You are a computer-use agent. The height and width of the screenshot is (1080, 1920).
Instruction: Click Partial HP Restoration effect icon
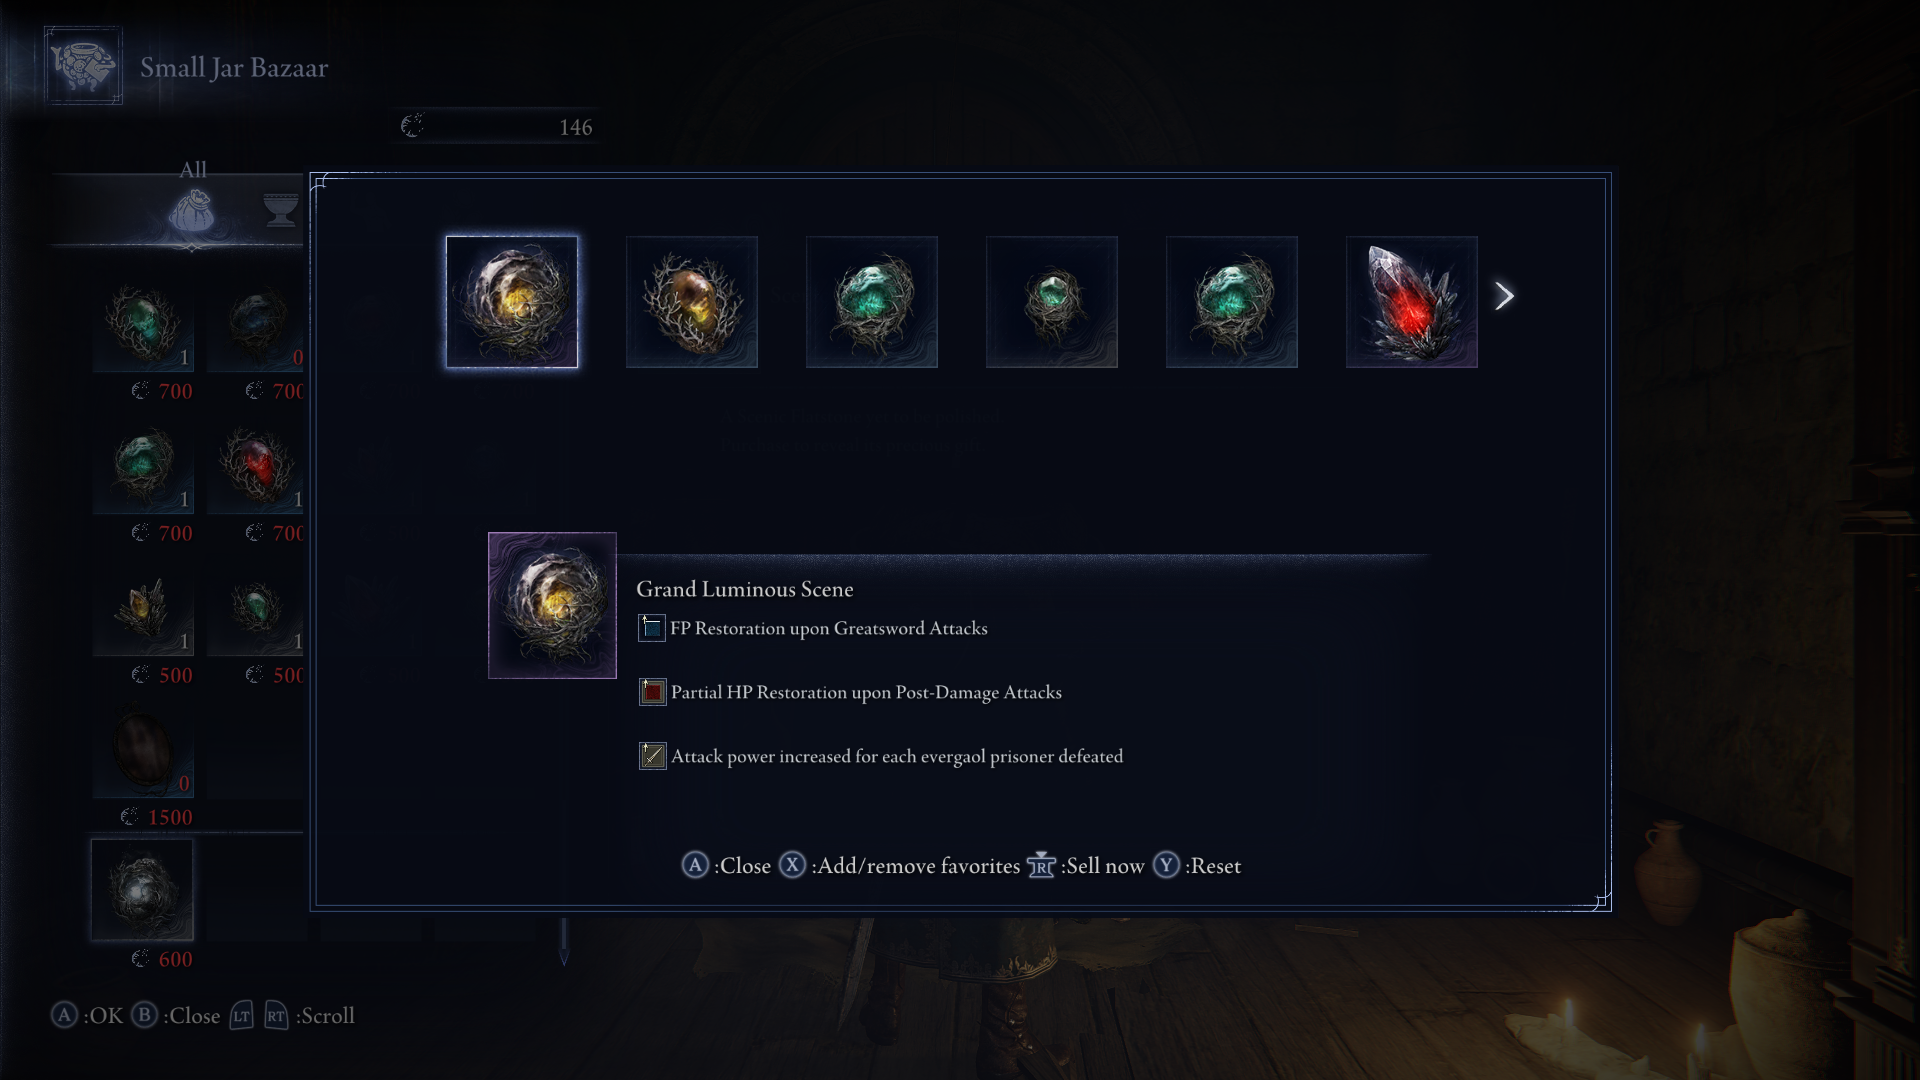652,692
